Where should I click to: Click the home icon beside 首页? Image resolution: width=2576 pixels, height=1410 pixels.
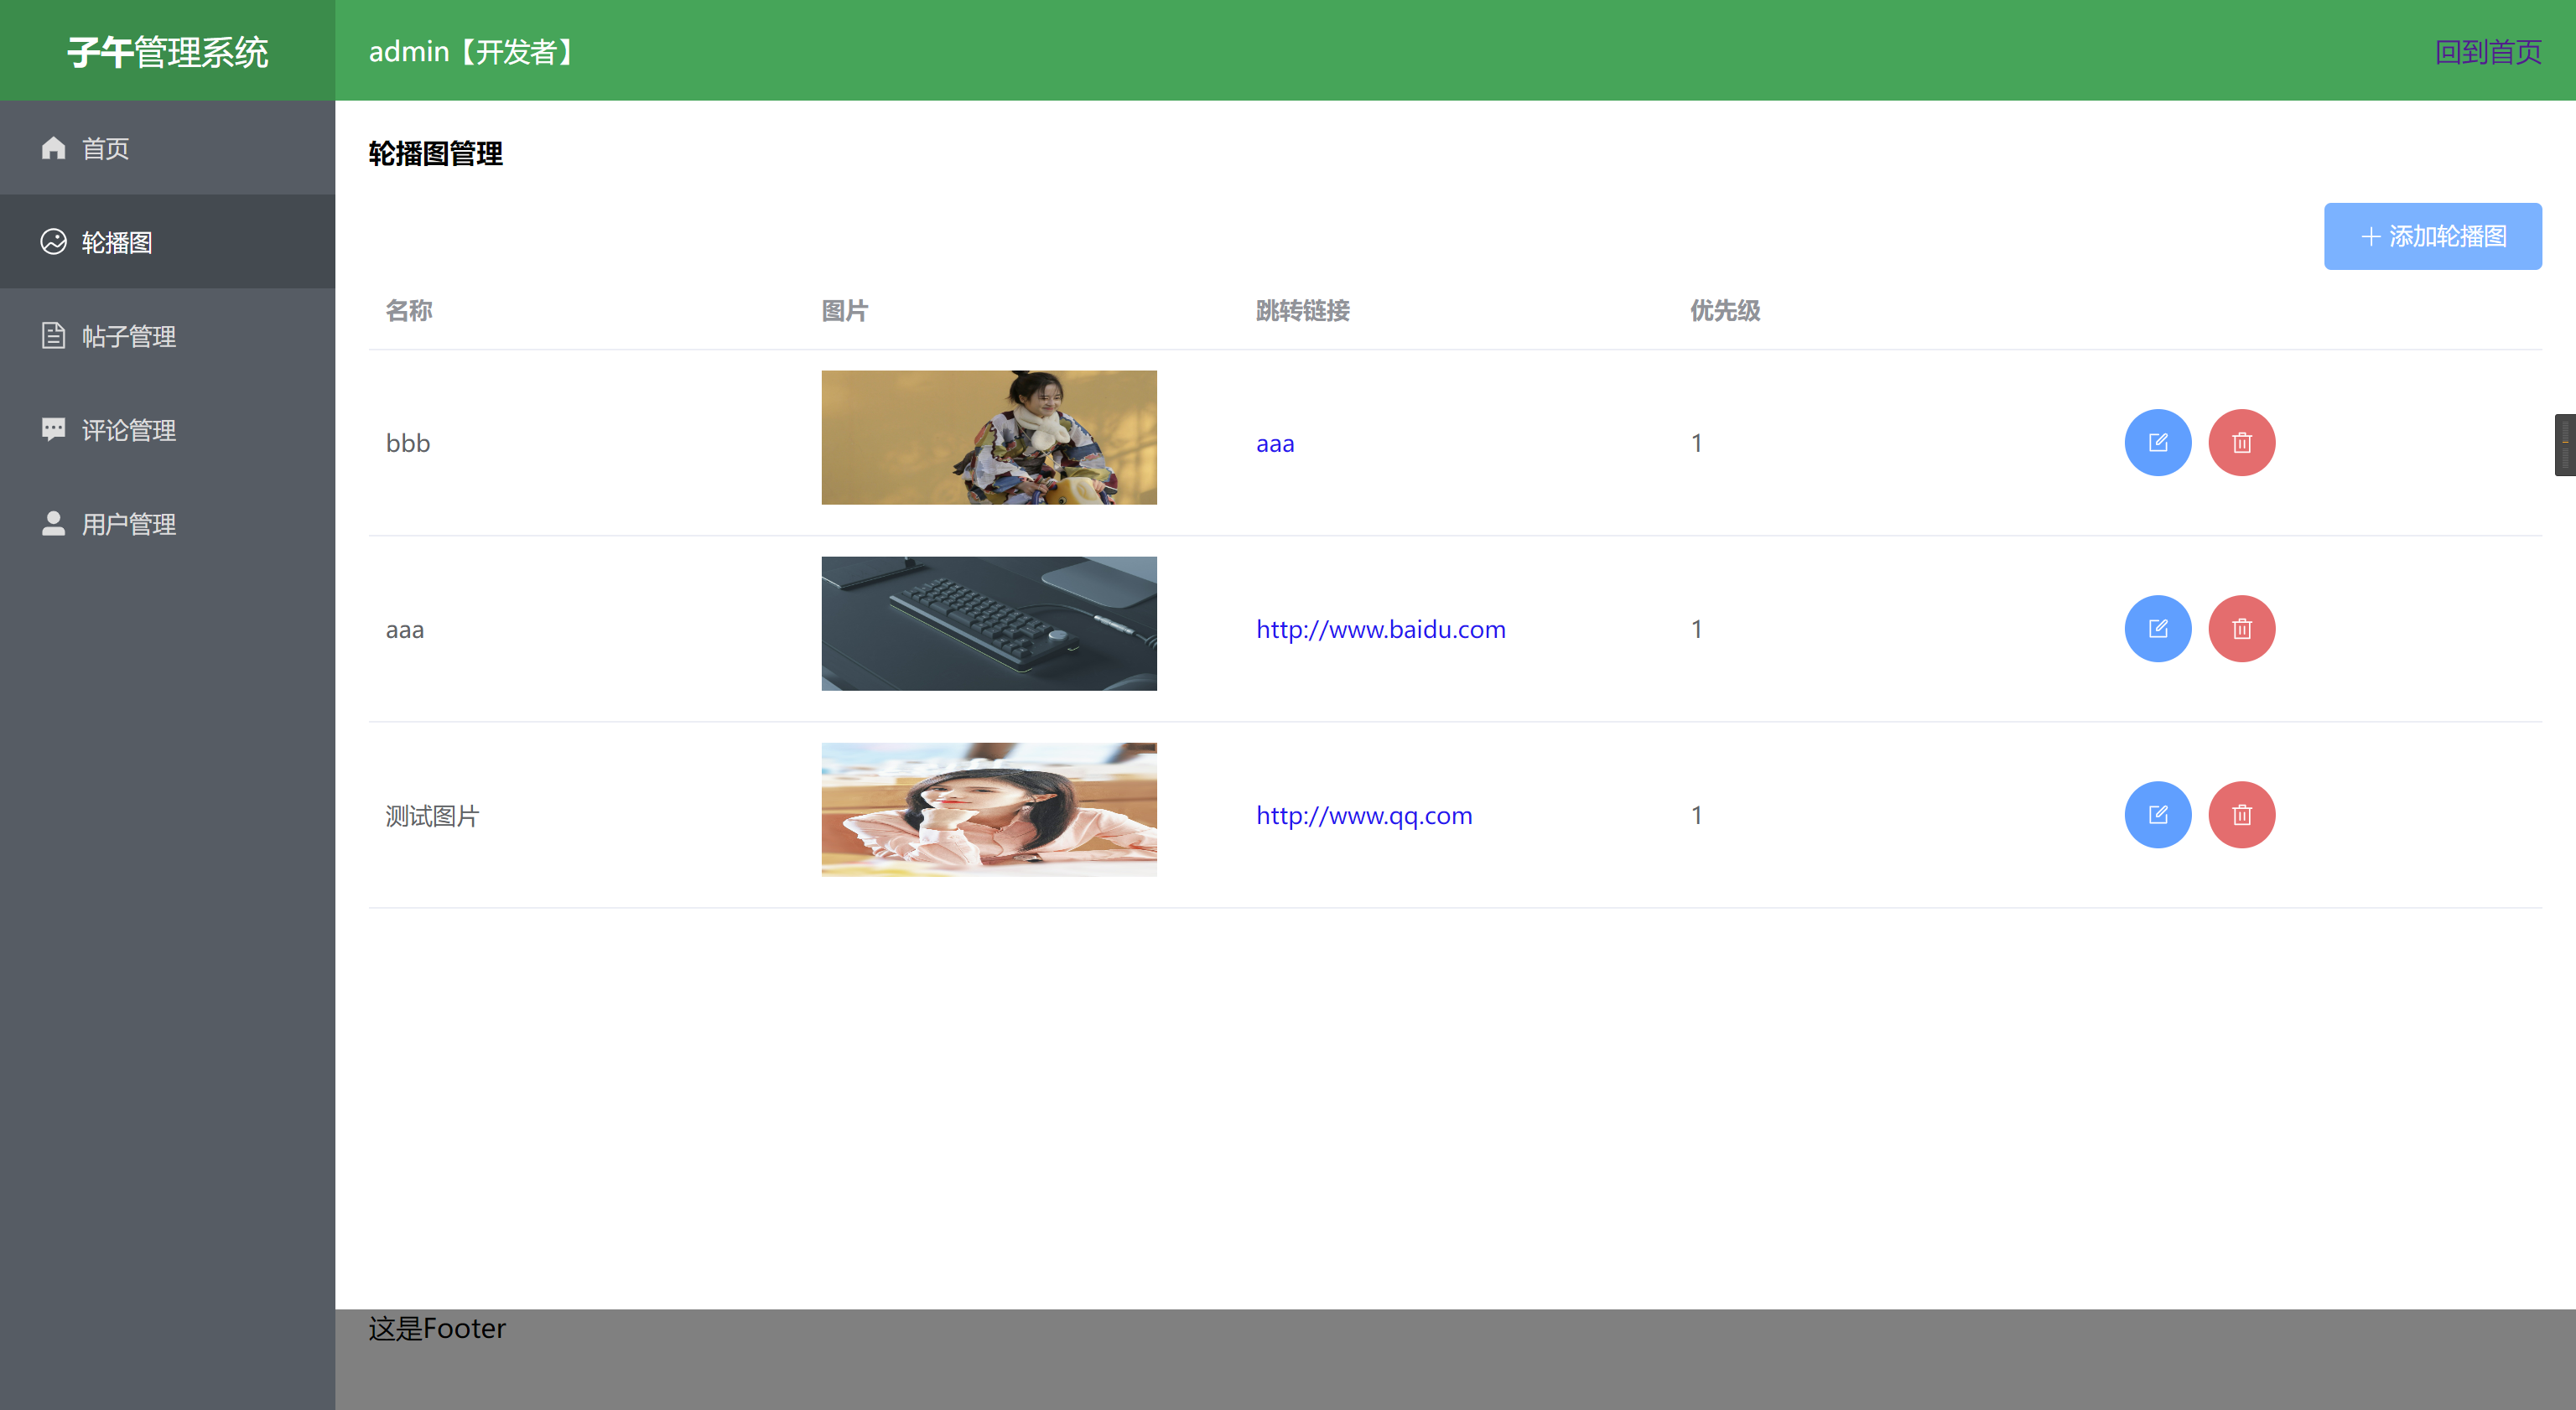pyautogui.click(x=53, y=148)
